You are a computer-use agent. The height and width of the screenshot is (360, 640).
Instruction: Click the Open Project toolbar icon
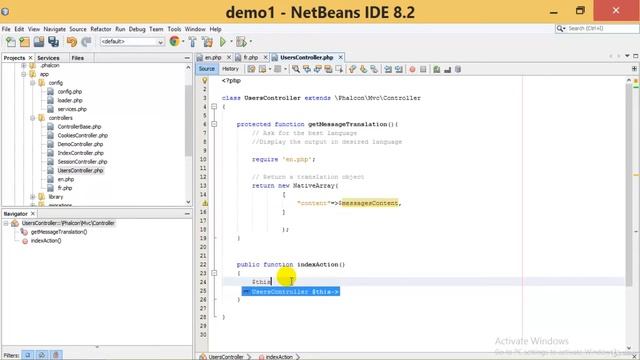(x=39, y=42)
